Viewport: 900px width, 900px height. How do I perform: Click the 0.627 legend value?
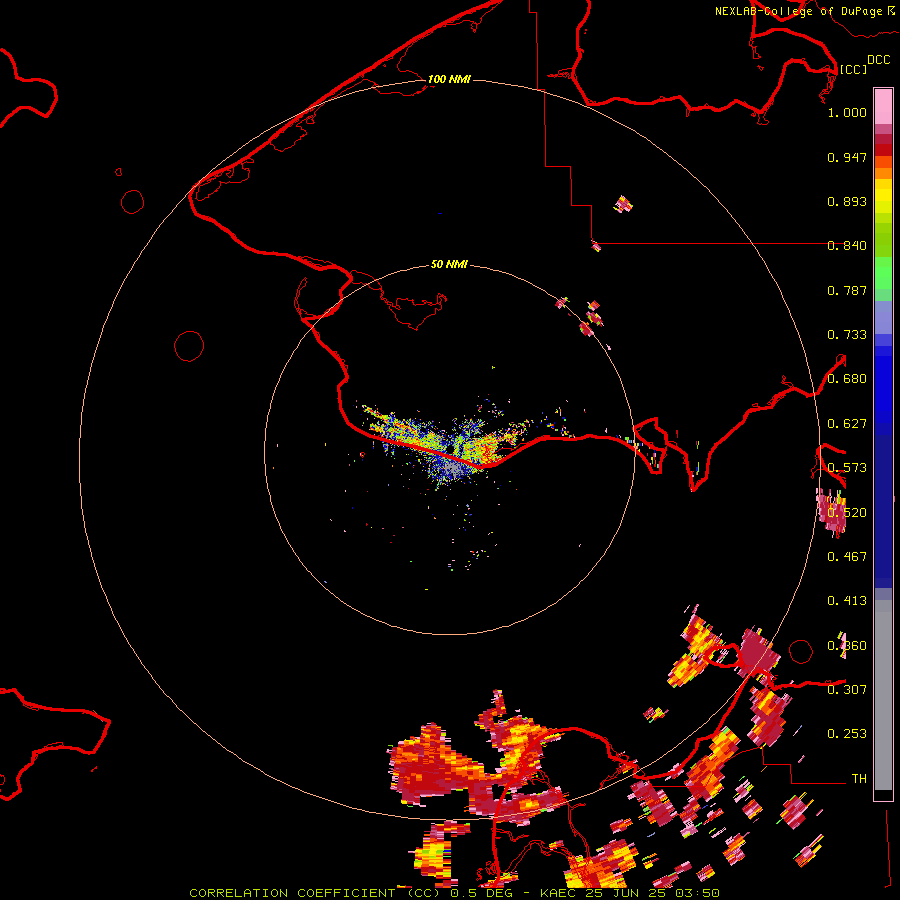pyautogui.click(x=847, y=424)
